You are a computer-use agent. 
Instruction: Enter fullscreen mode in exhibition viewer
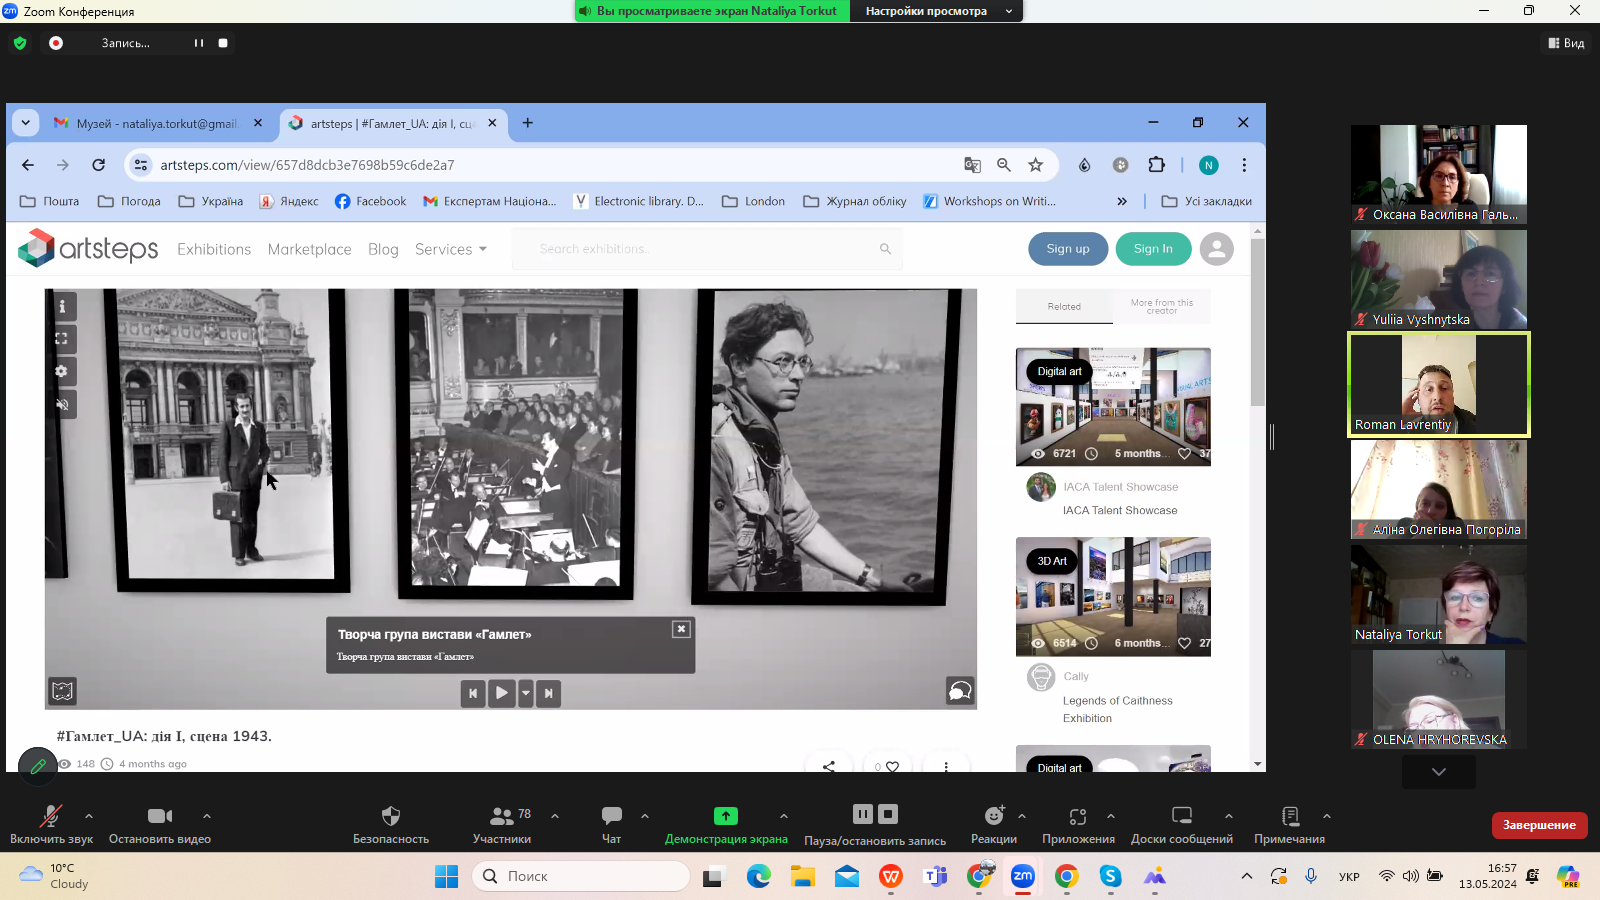62,339
